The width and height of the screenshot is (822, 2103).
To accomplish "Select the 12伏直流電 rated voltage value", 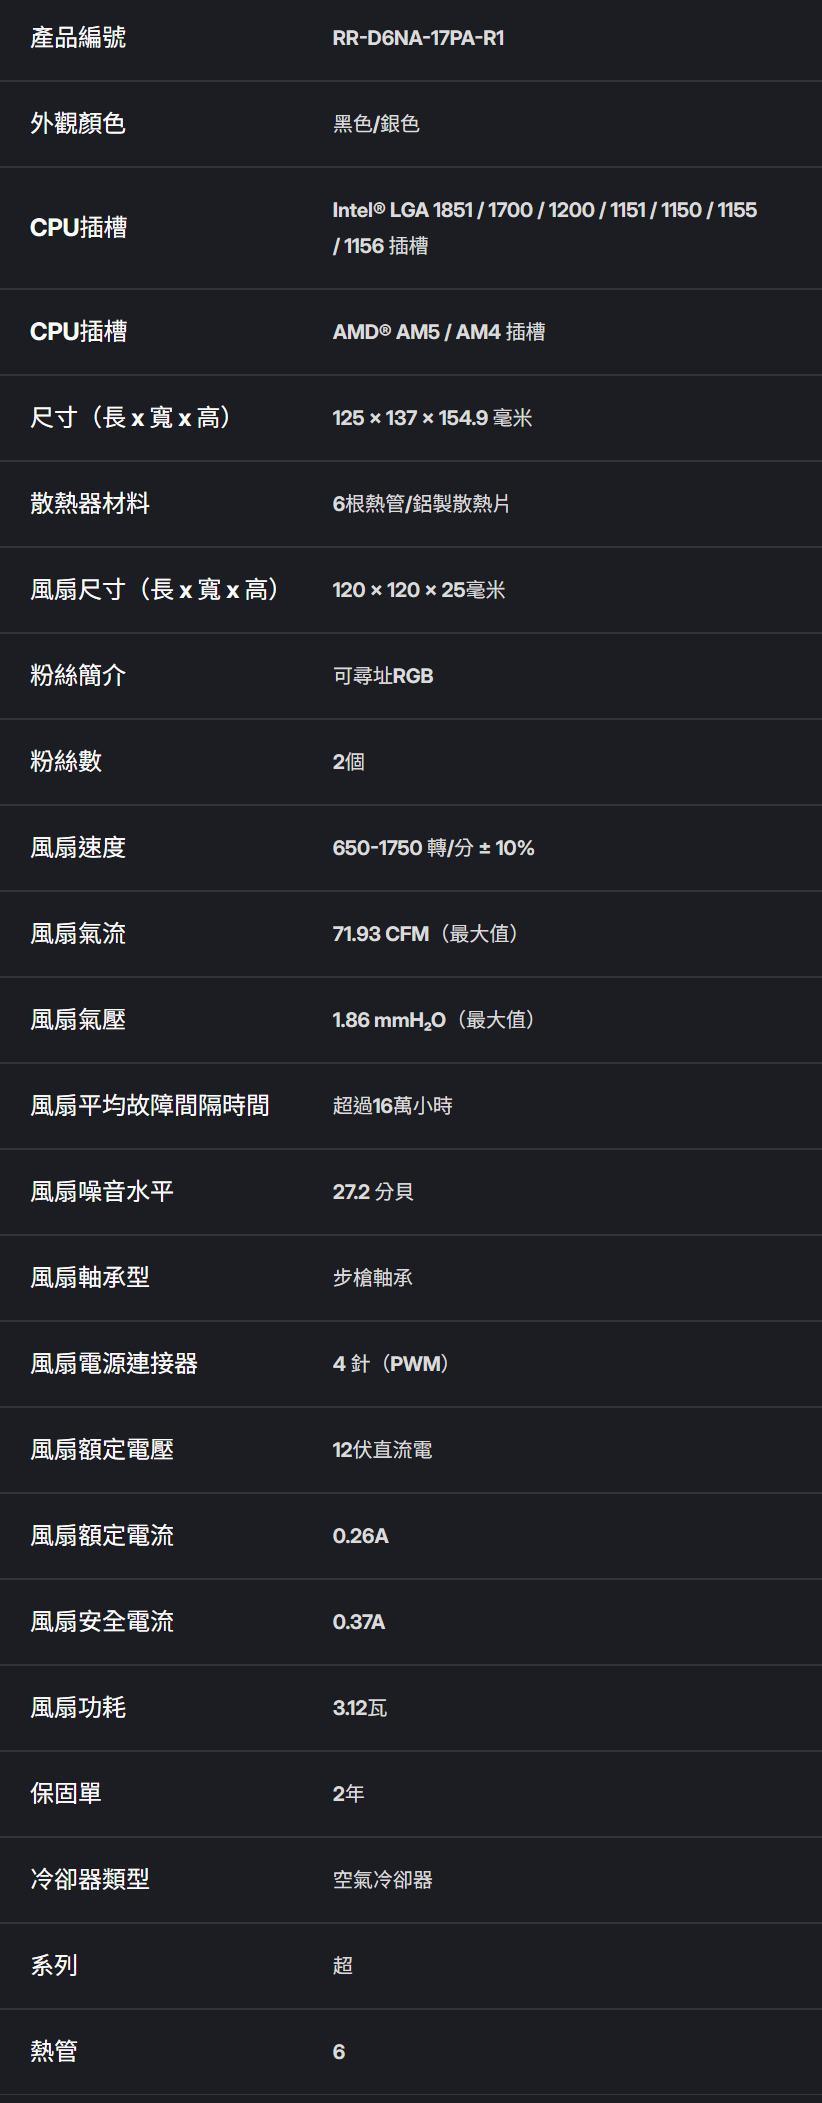I will tap(382, 1450).
